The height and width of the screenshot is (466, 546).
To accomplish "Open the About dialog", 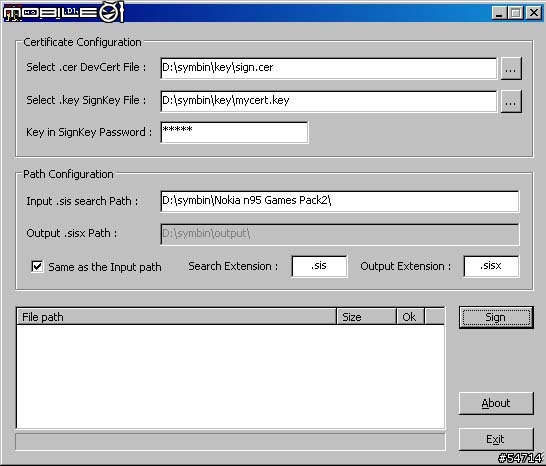I will [496, 403].
